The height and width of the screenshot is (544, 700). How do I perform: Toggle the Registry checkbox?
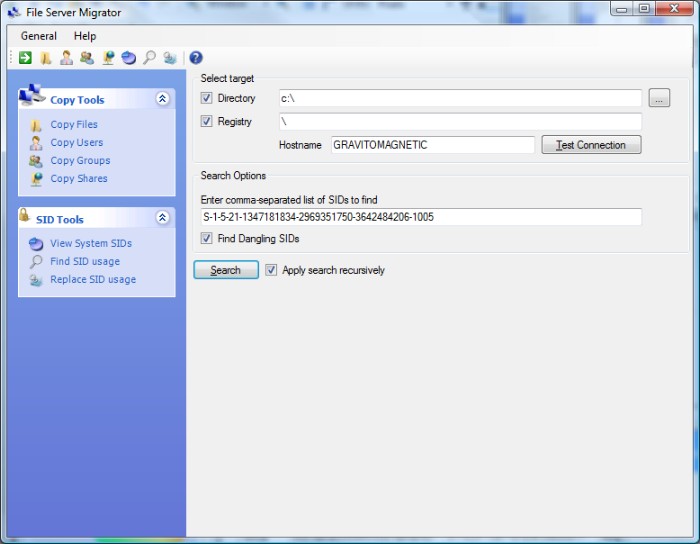pyautogui.click(x=207, y=122)
